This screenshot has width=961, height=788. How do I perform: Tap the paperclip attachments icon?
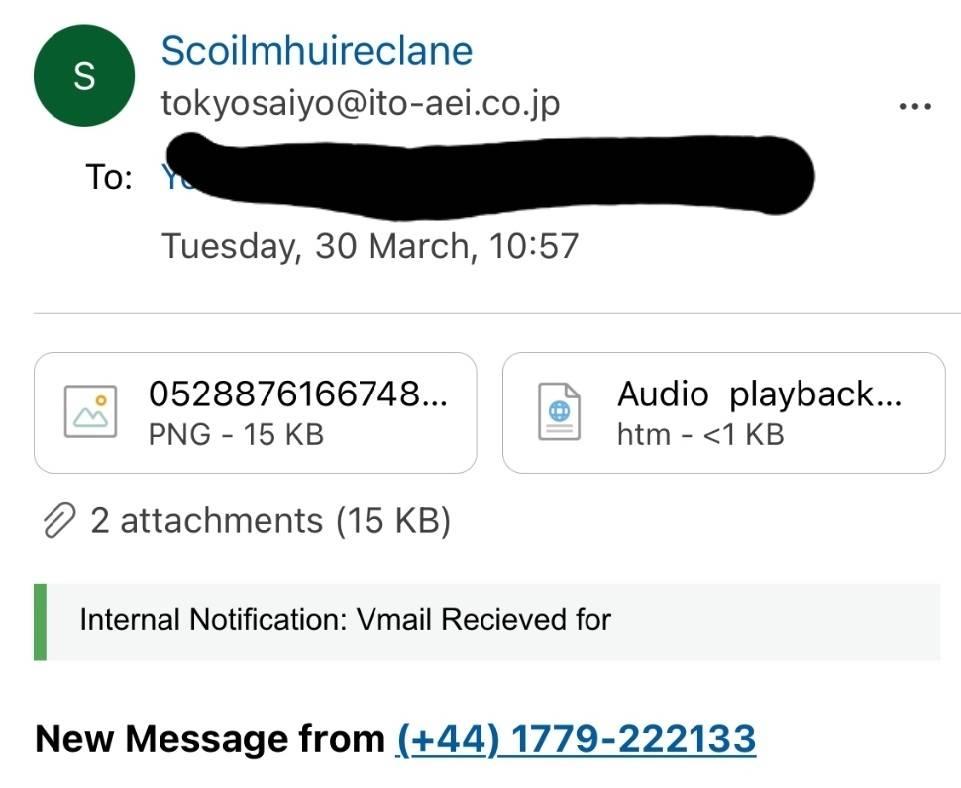(59, 520)
